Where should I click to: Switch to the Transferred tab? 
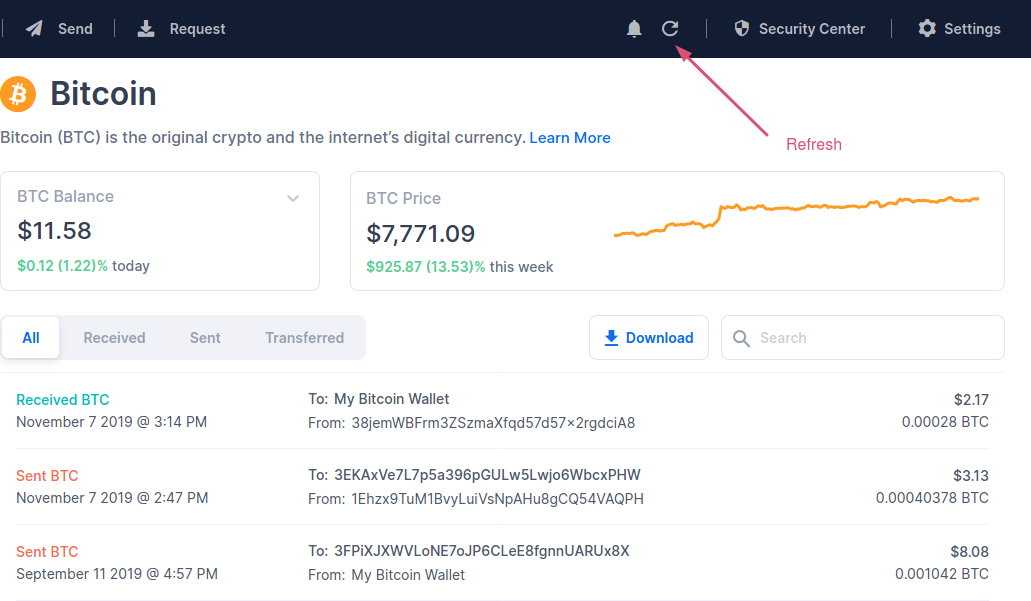click(x=304, y=338)
